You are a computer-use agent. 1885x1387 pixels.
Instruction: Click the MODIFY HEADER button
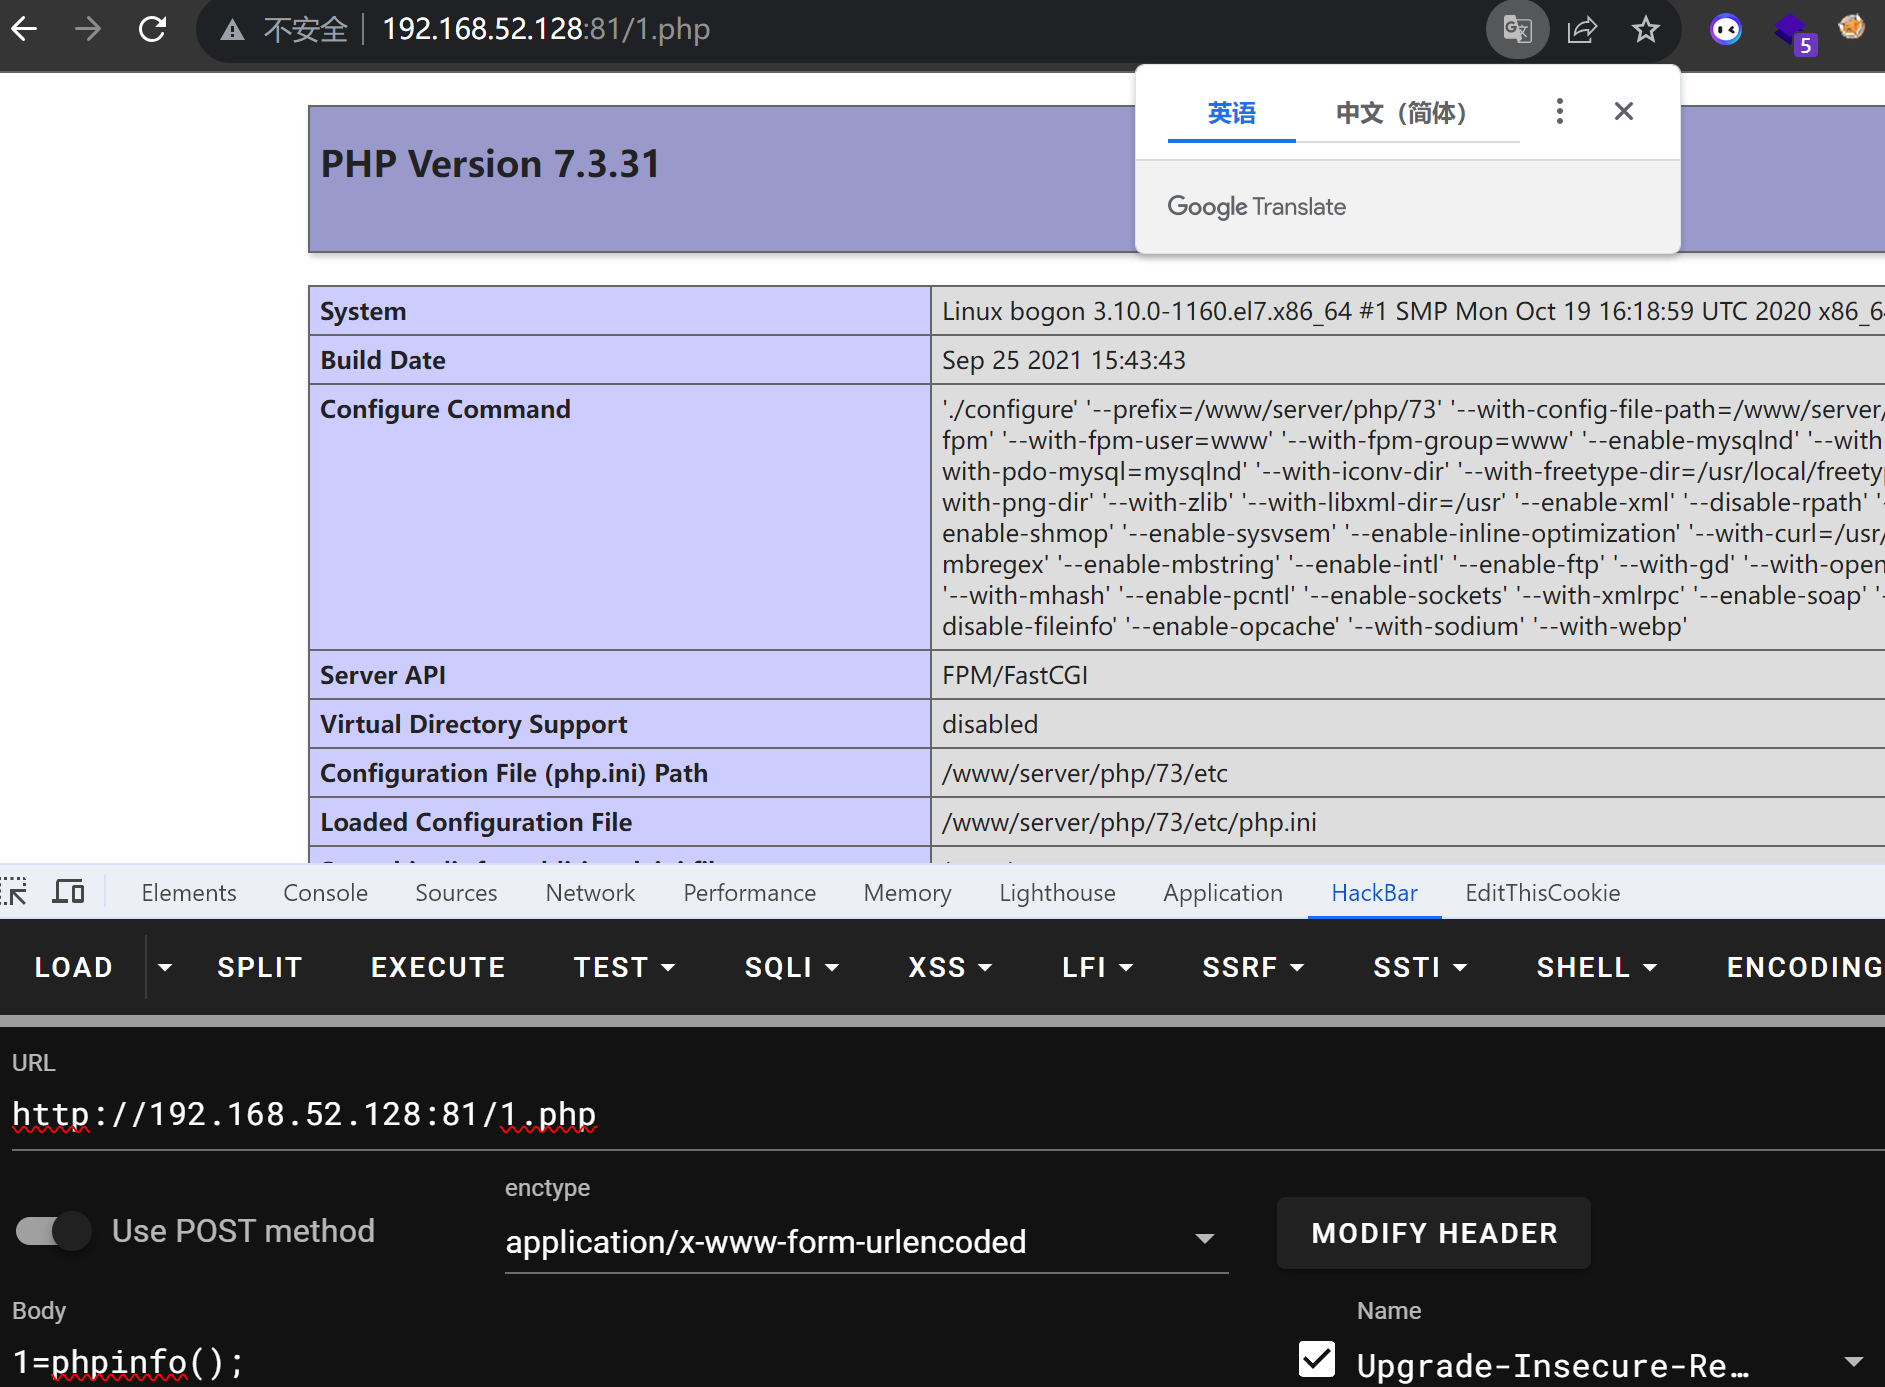click(1434, 1233)
